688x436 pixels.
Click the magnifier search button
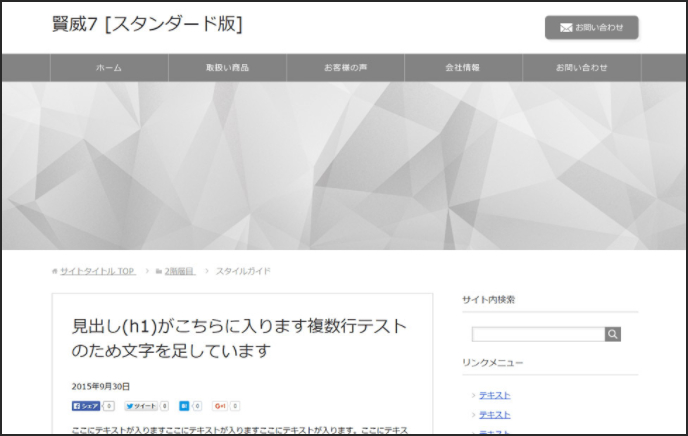tap(613, 334)
